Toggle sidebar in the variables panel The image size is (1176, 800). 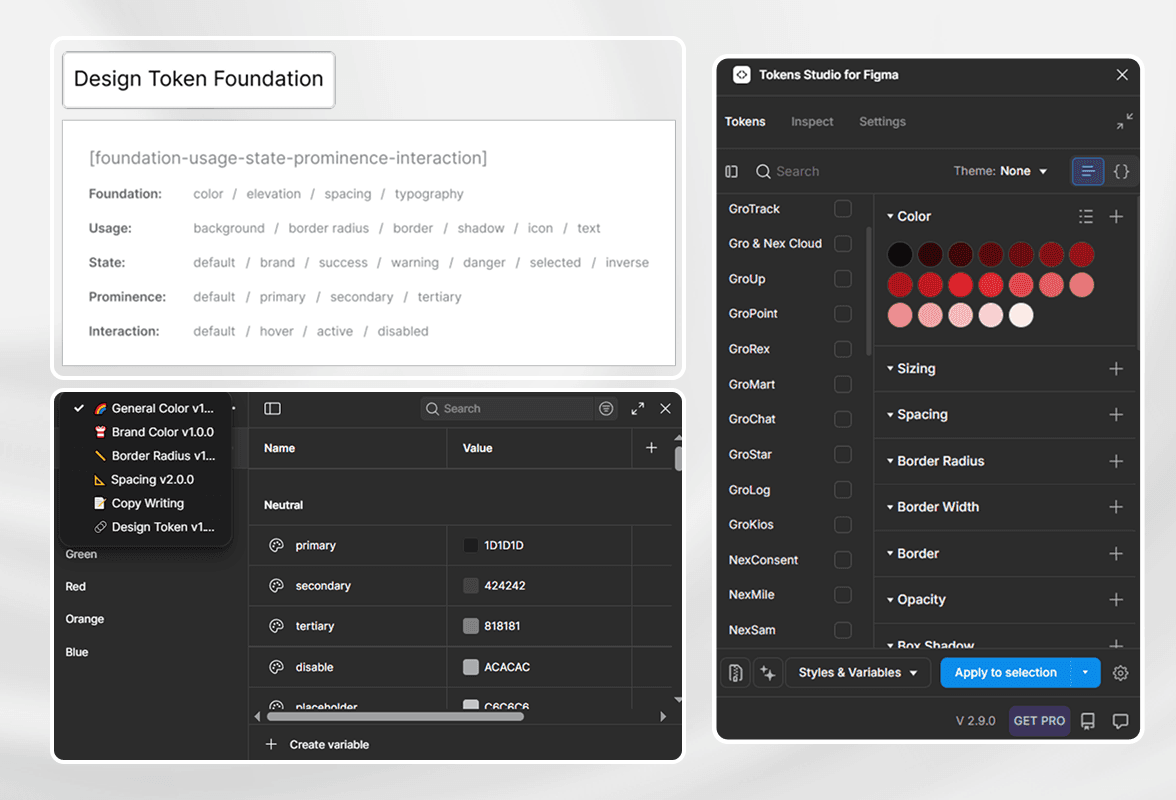click(x=272, y=409)
